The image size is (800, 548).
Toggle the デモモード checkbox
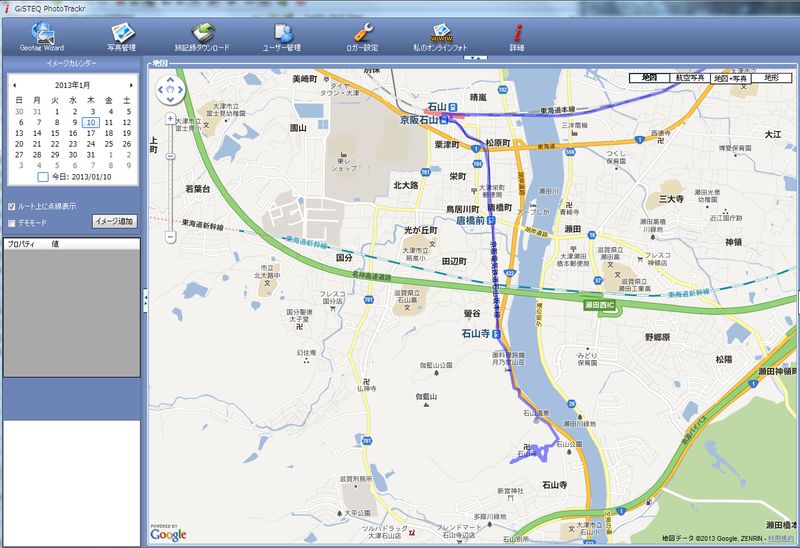click(12, 223)
